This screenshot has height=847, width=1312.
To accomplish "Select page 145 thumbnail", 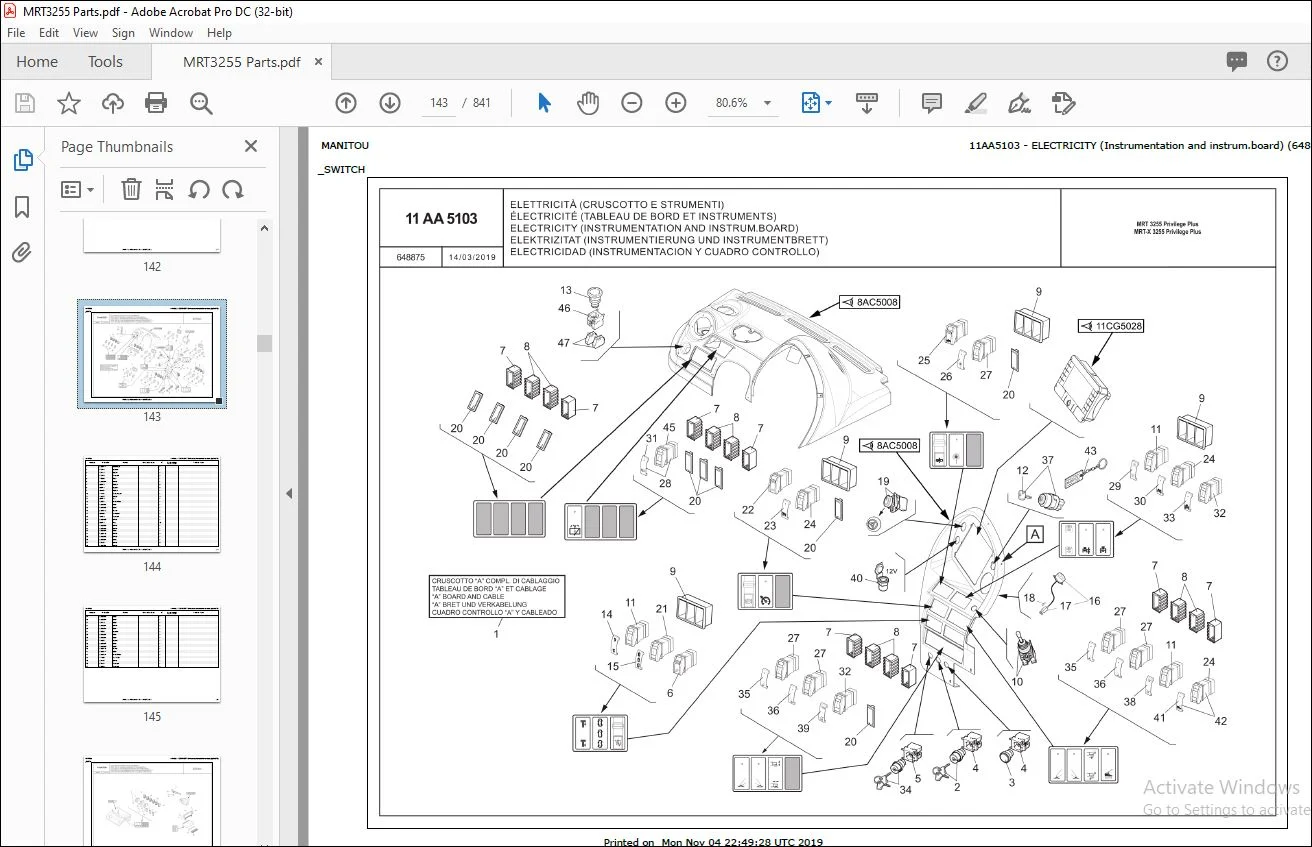I will pyautogui.click(x=152, y=654).
